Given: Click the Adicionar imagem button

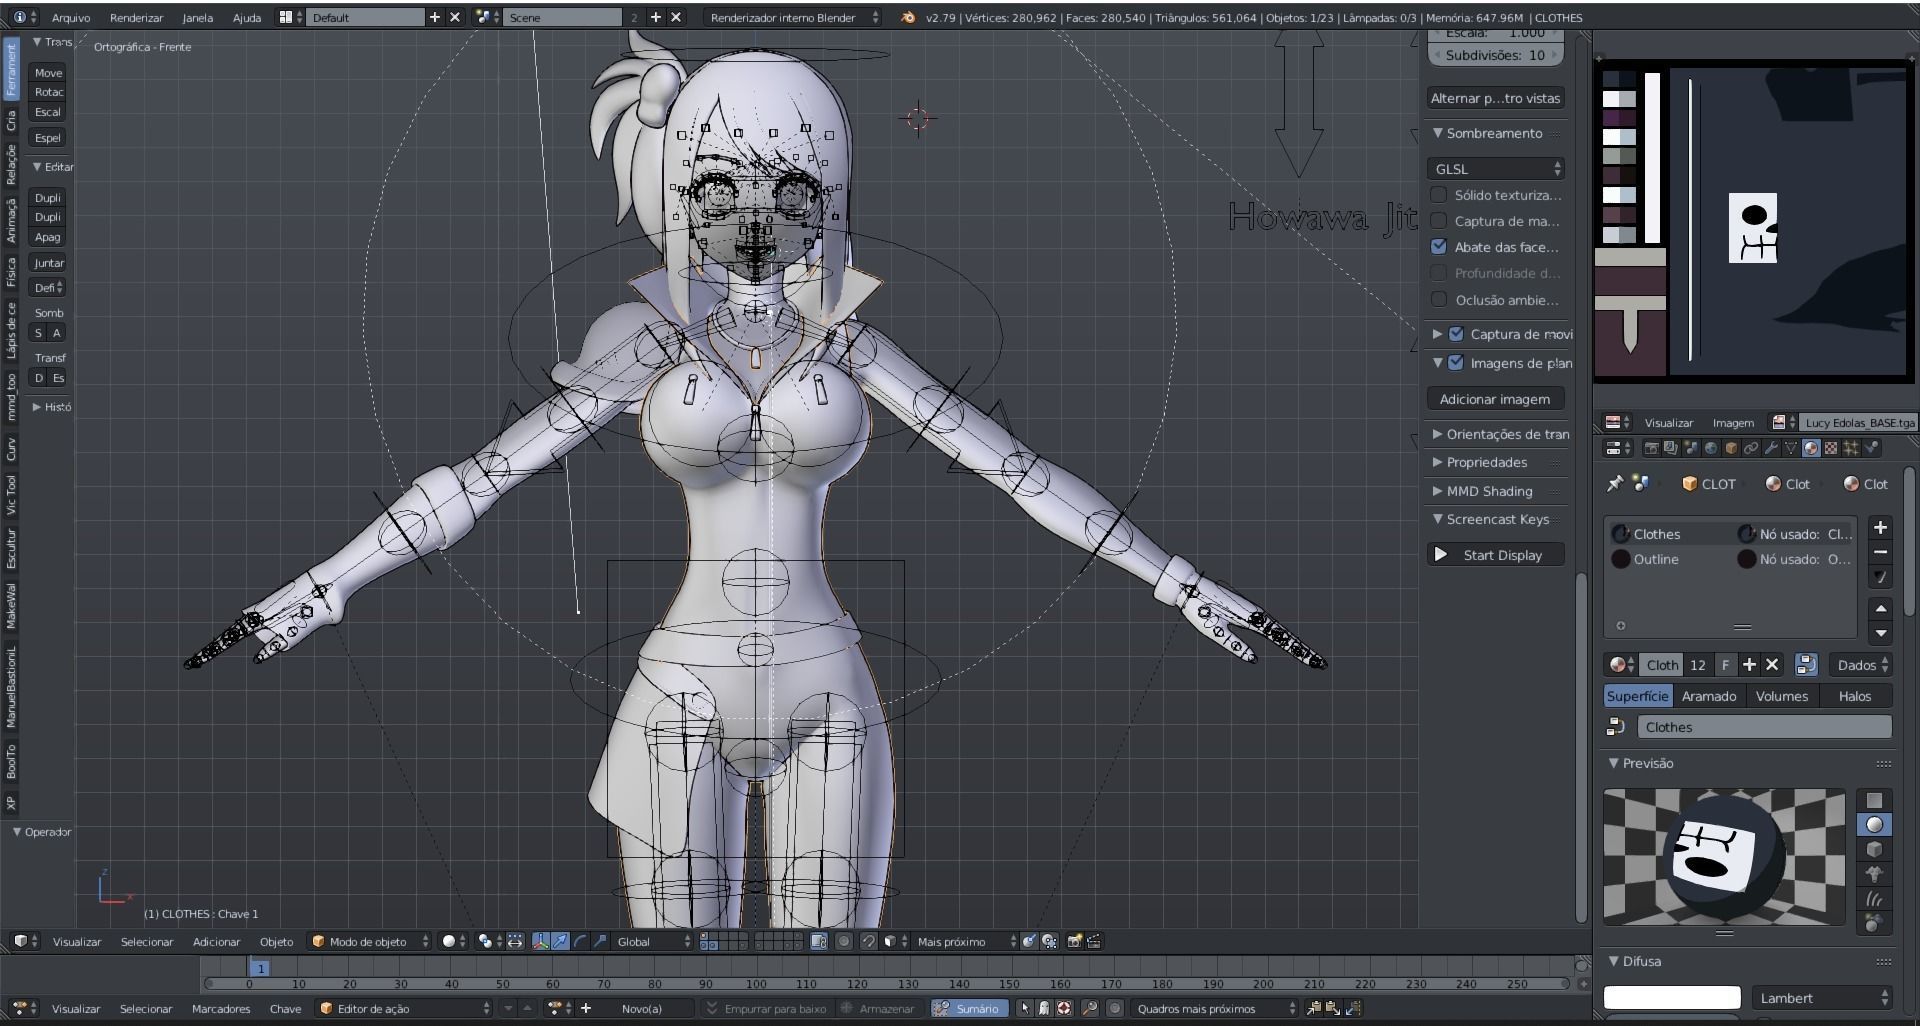Looking at the screenshot, I should pos(1496,399).
